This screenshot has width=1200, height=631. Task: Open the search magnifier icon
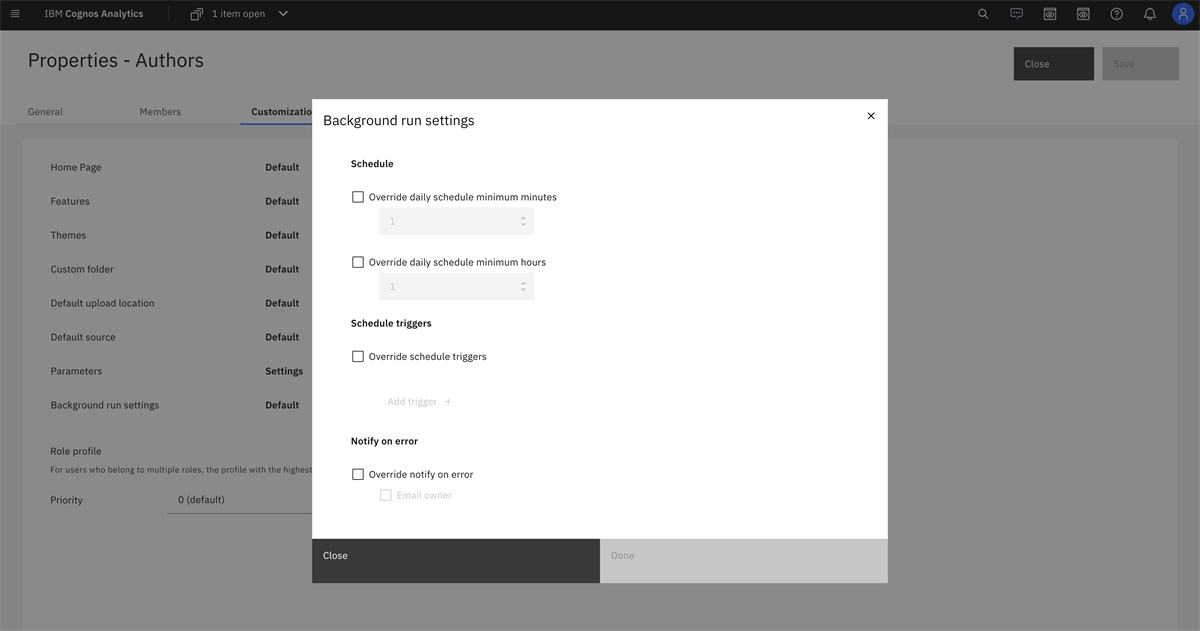(x=983, y=14)
